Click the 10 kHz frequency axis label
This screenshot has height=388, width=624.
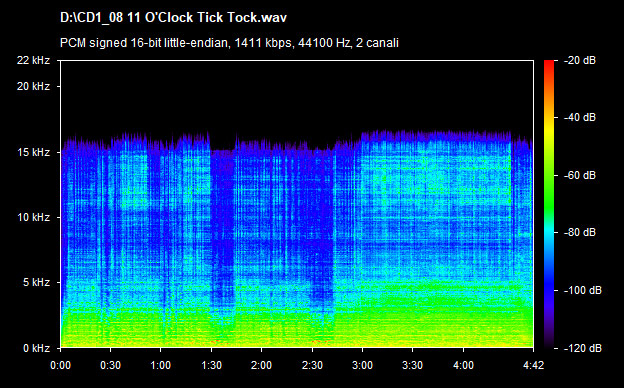coord(33,217)
